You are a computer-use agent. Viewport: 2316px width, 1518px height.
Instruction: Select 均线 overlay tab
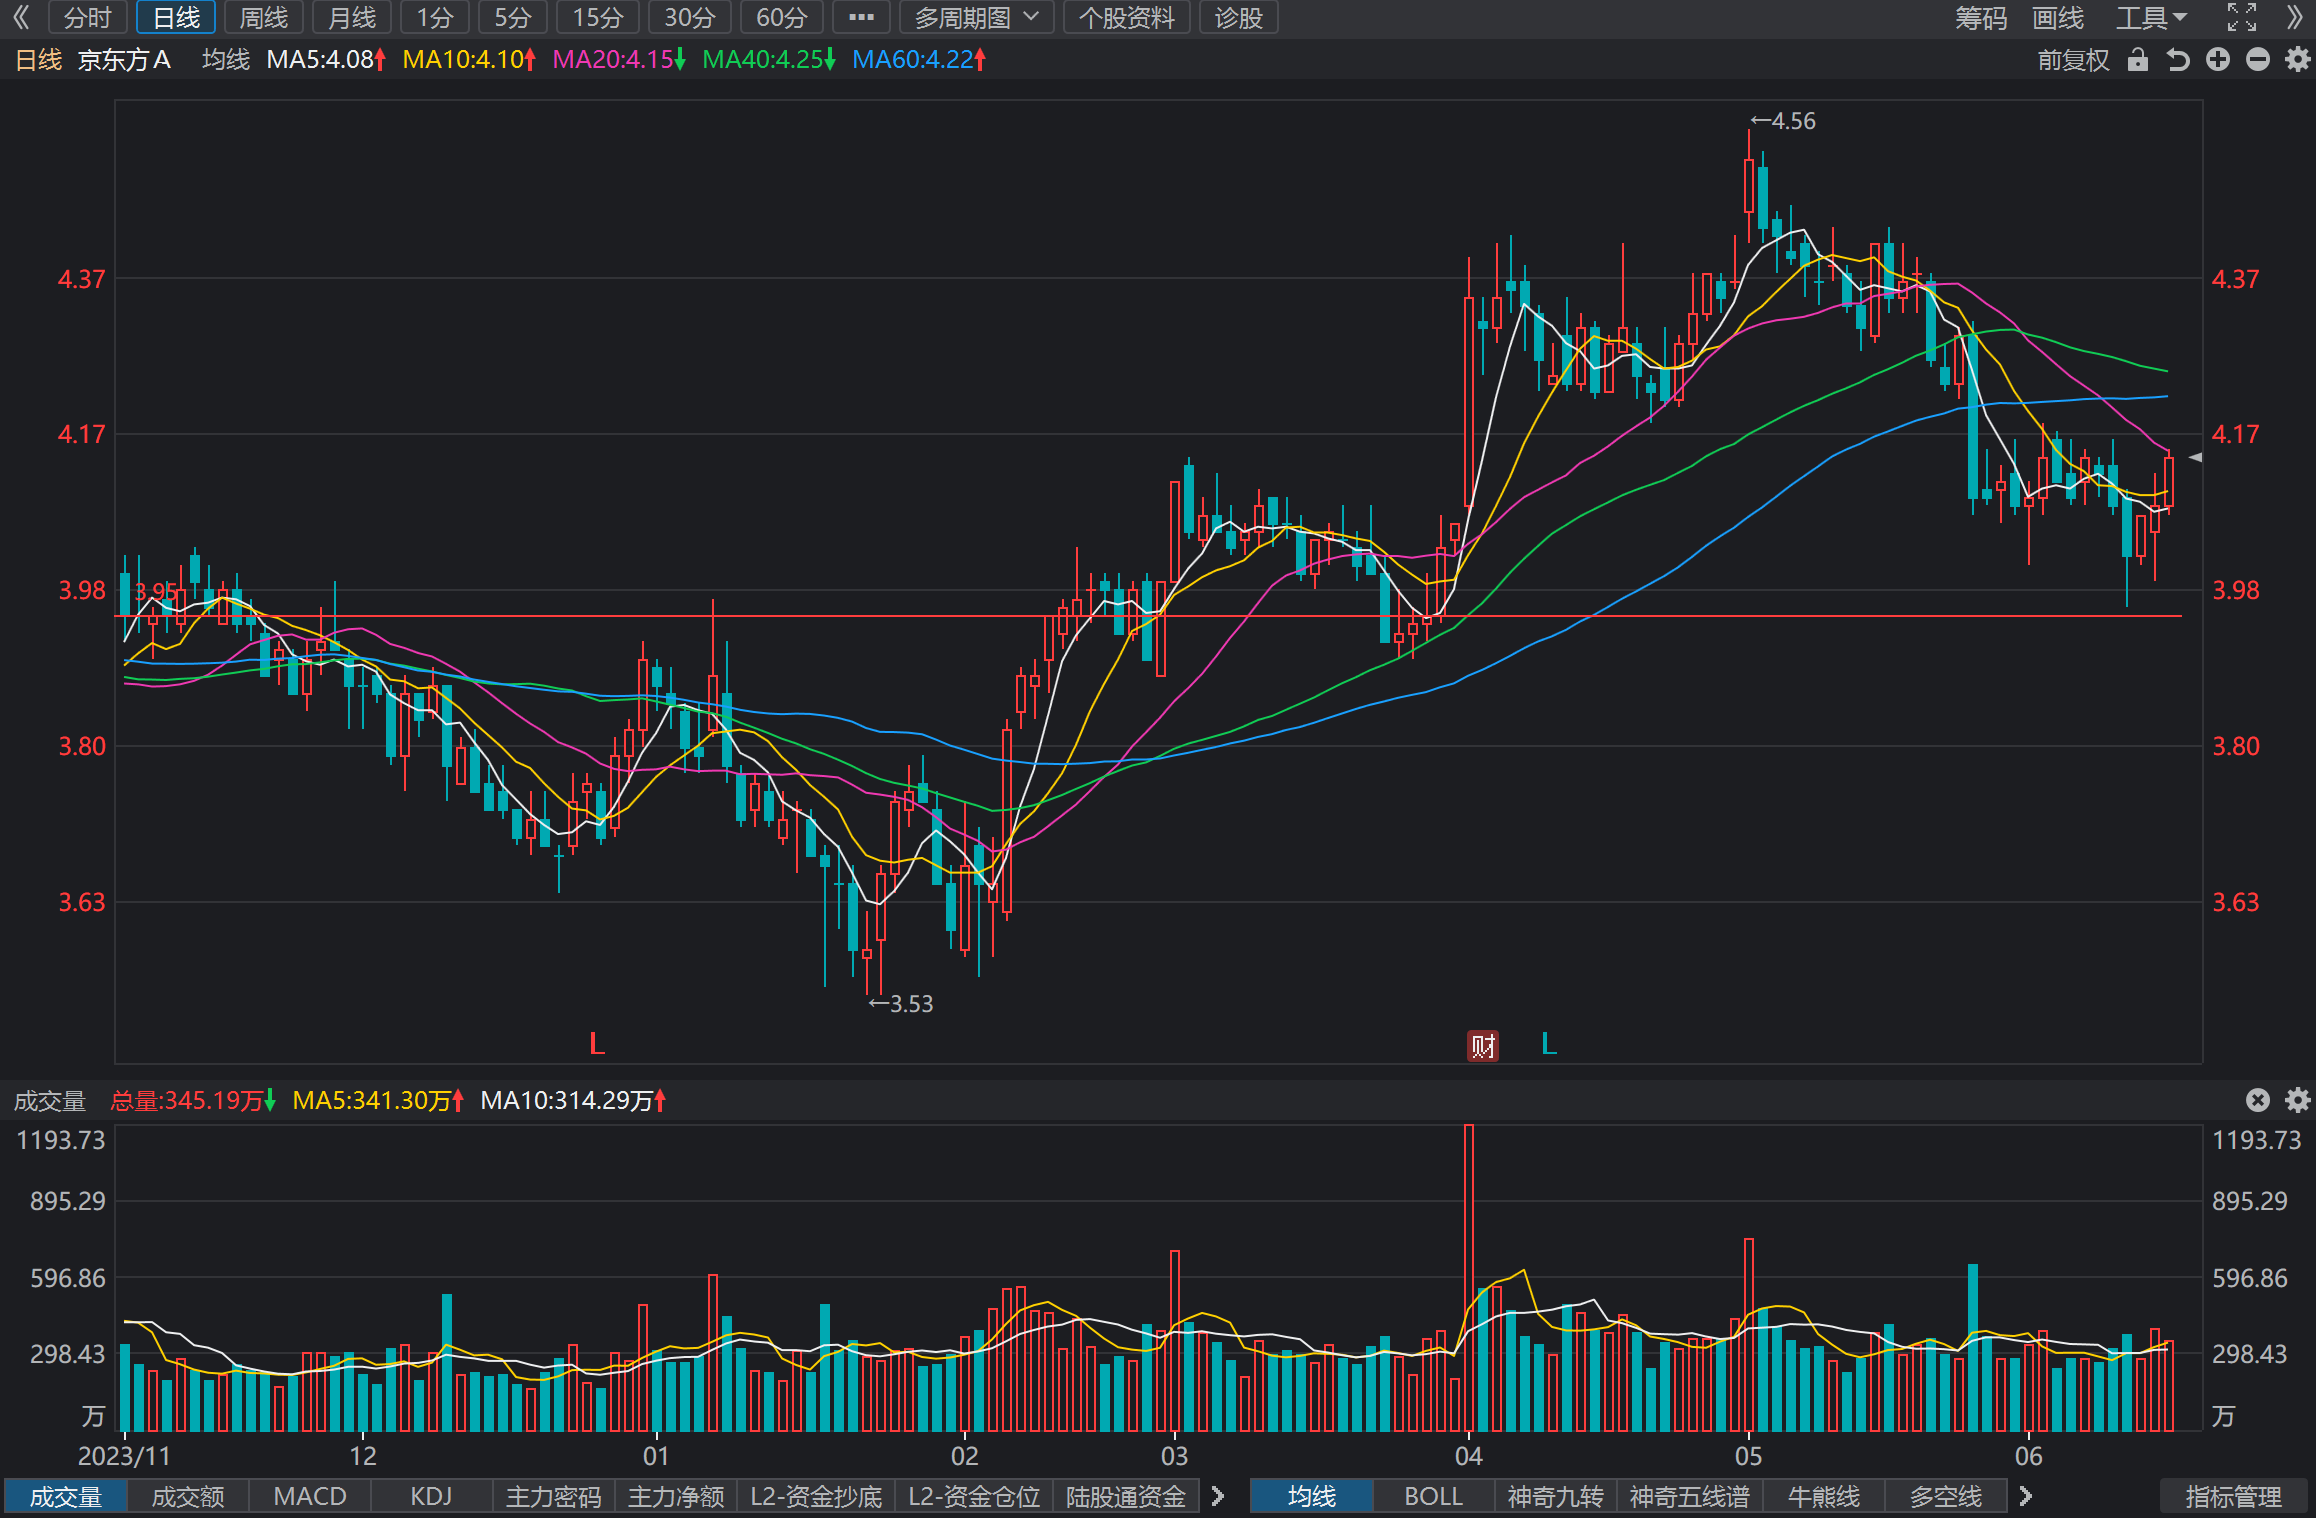coord(1312,1497)
